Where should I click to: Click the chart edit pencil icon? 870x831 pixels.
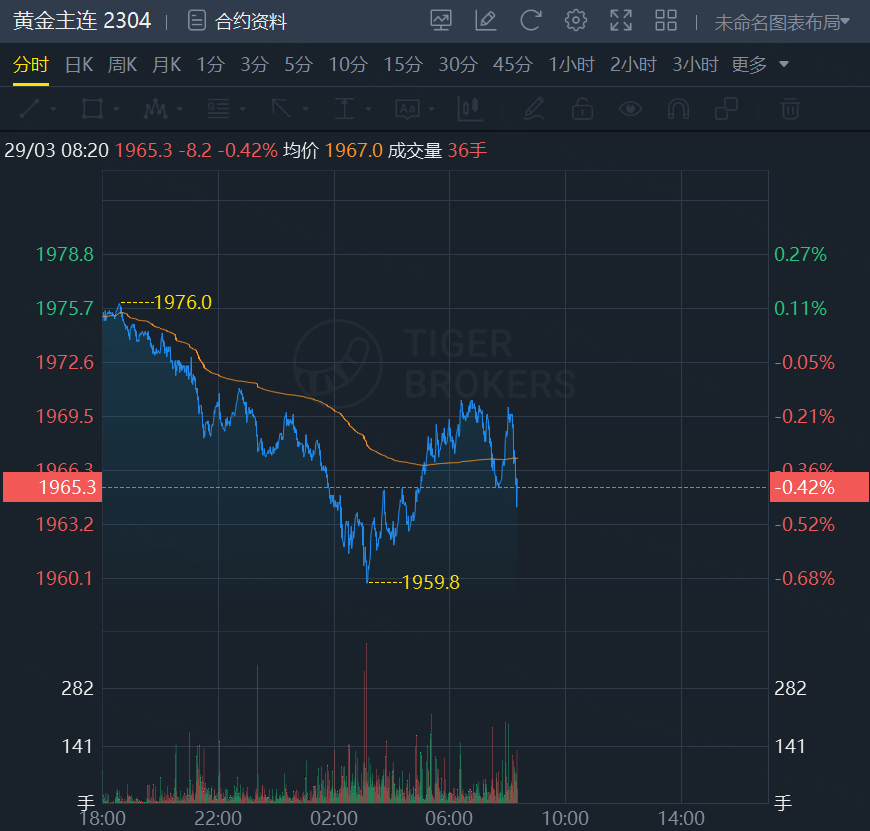click(x=486, y=20)
